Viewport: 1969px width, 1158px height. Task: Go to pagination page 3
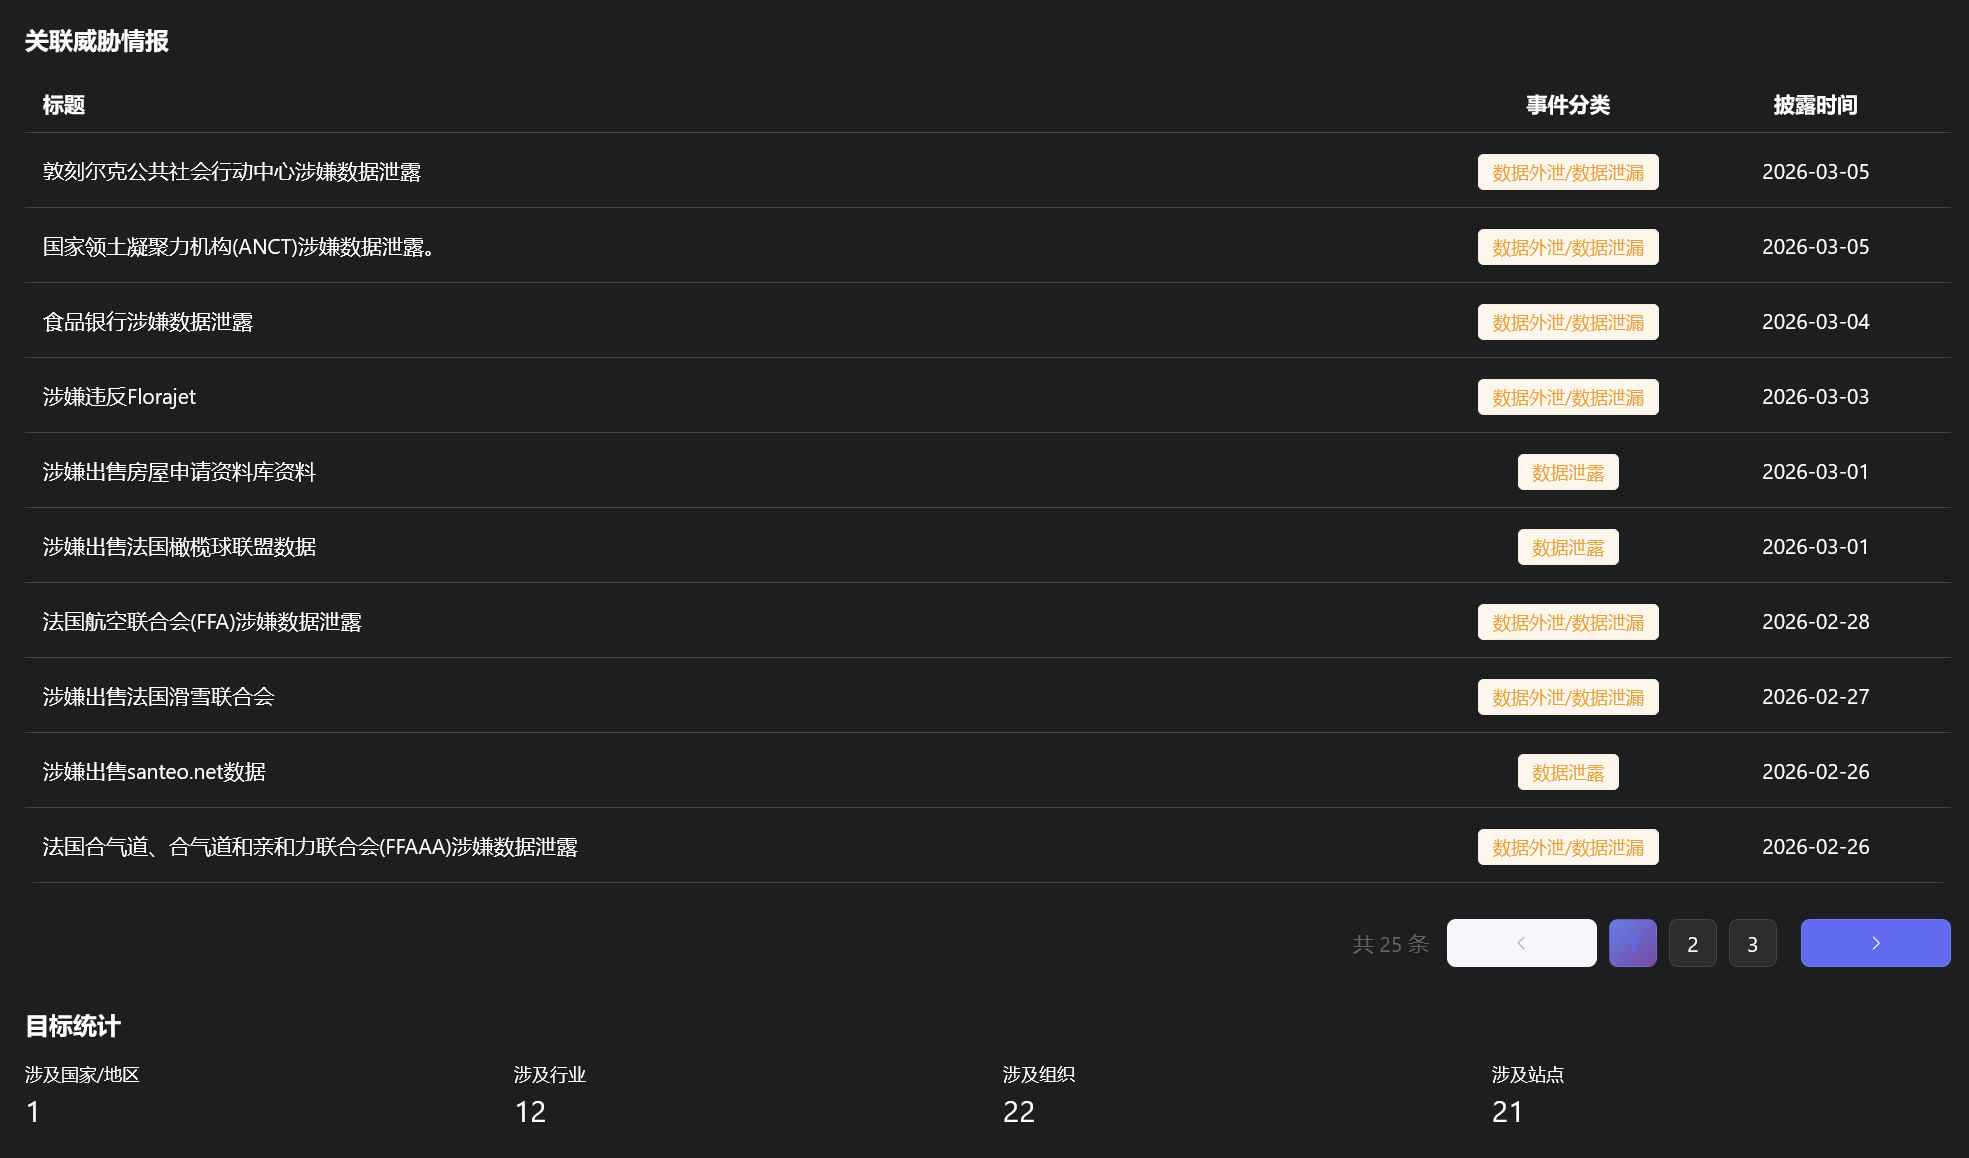[x=1752, y=943]
